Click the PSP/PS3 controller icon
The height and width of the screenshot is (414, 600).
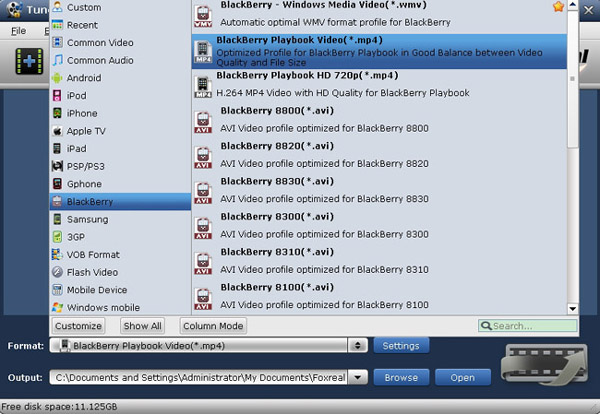57,166
